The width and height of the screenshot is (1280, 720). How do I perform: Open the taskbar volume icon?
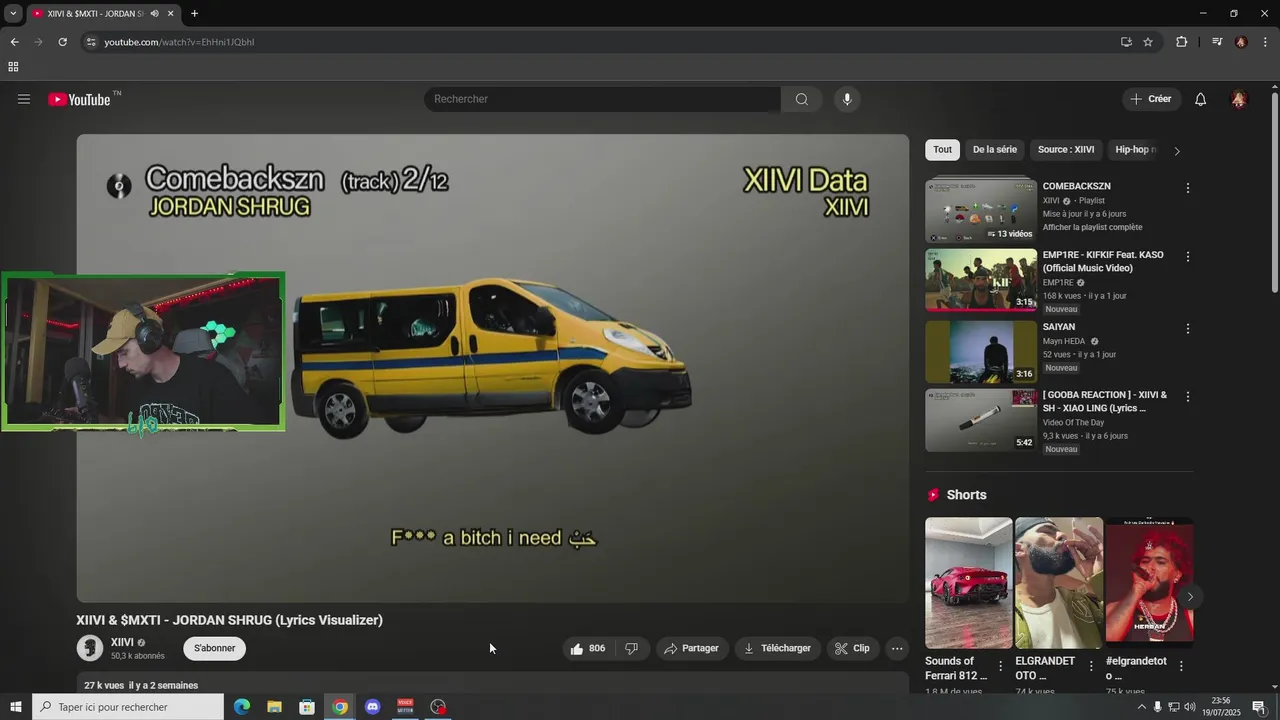pos(1189,707)
